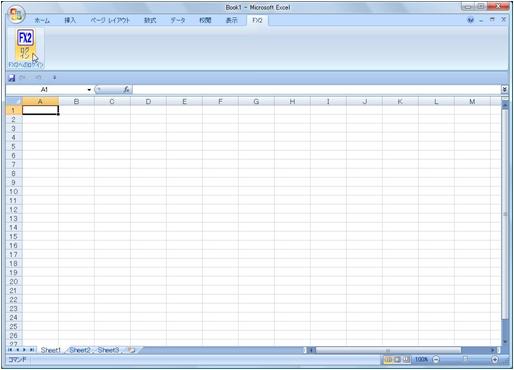Switch to the ホーム ribbon tab
The height and width of the screenshot is (370, 514).
[42, 20]
